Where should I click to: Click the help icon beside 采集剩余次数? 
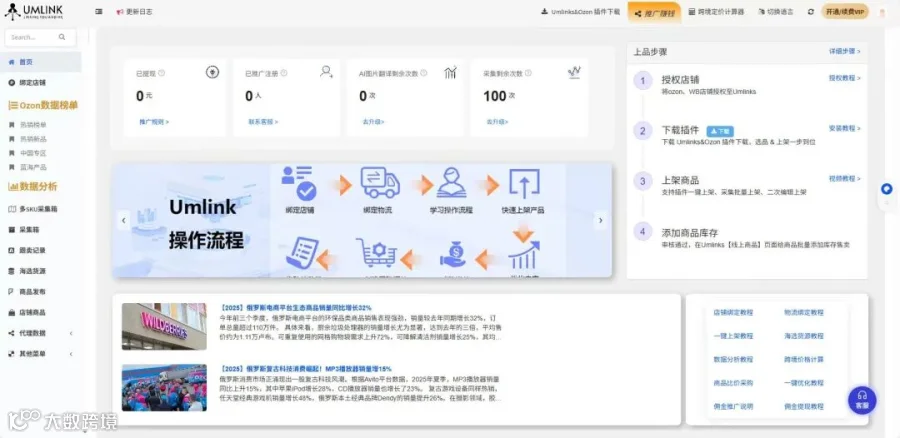coord(527,73)
